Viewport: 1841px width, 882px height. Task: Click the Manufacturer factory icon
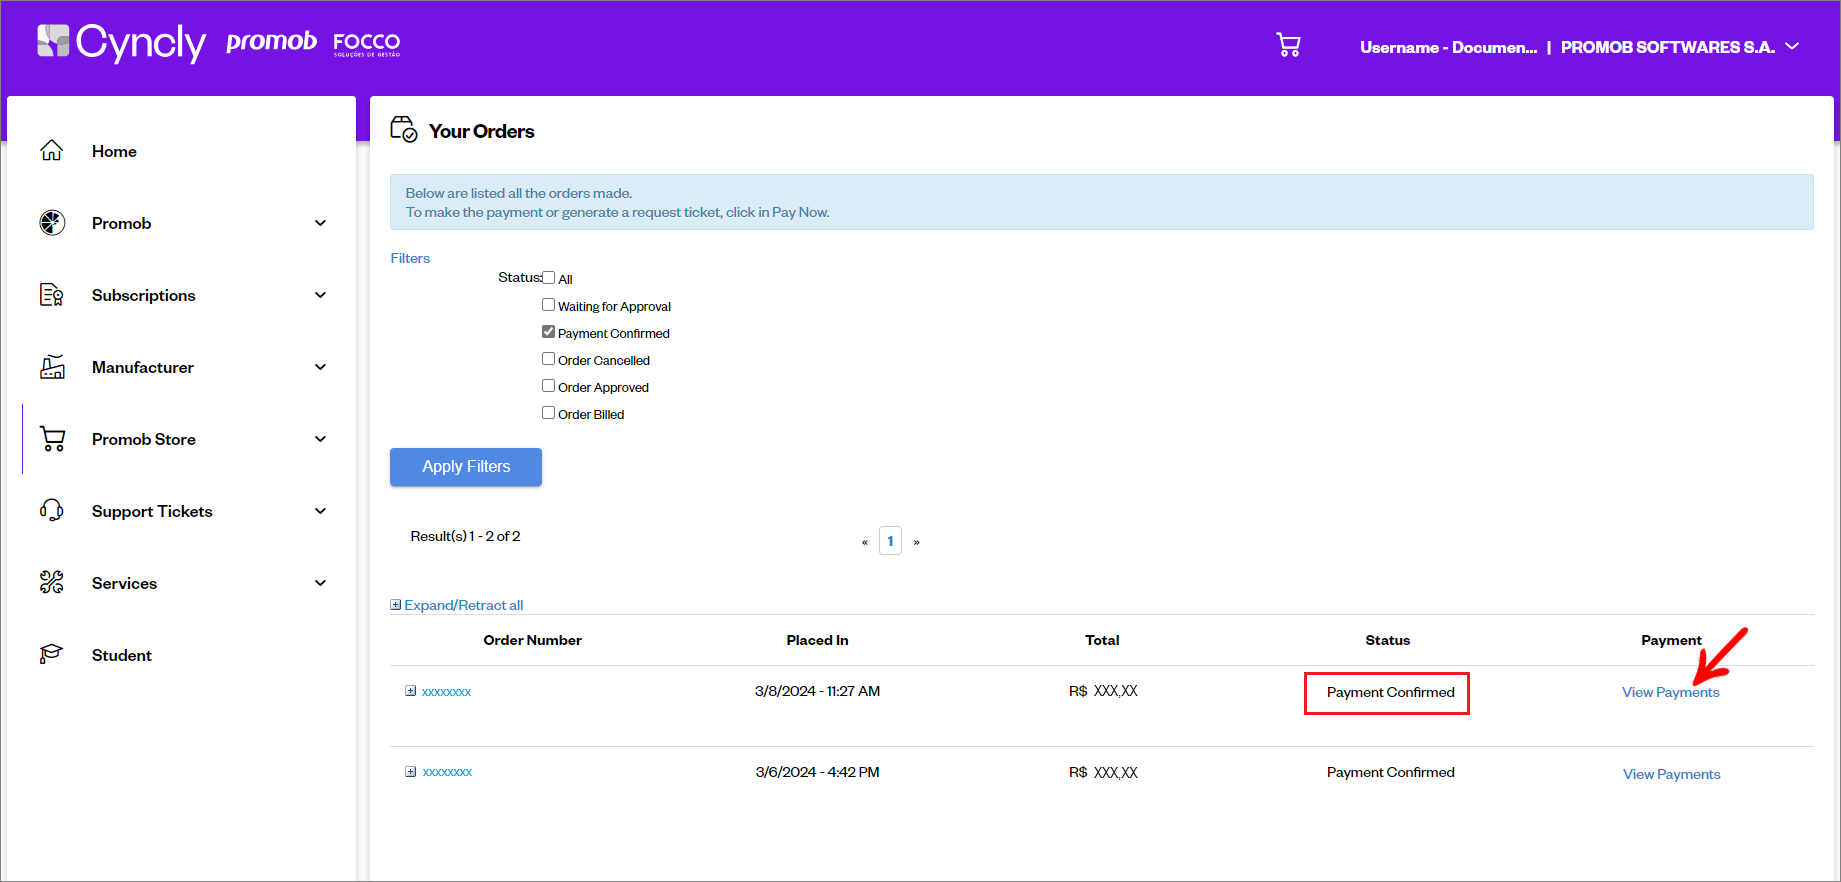[52, 366]
